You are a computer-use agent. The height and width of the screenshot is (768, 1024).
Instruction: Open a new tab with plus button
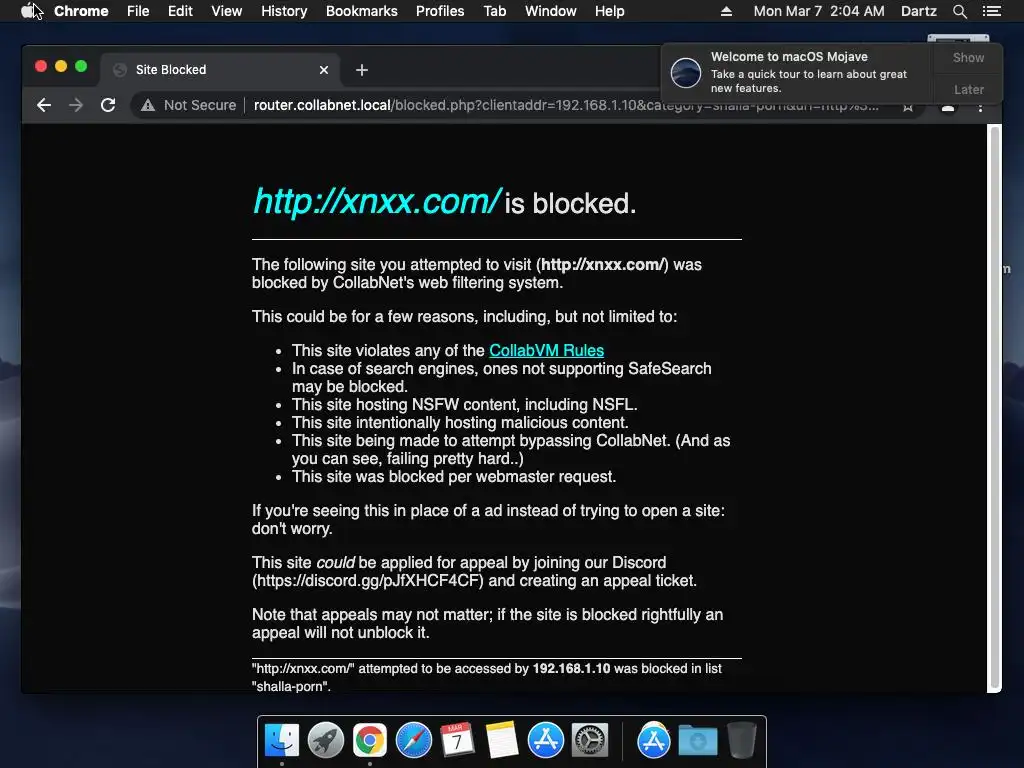tap(362, 70)
